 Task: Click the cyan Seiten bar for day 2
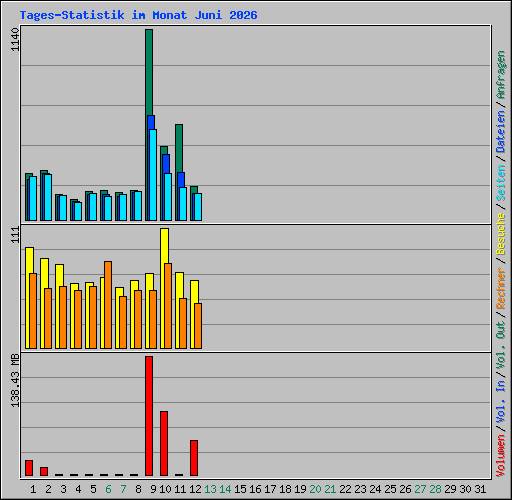point(48,197)
